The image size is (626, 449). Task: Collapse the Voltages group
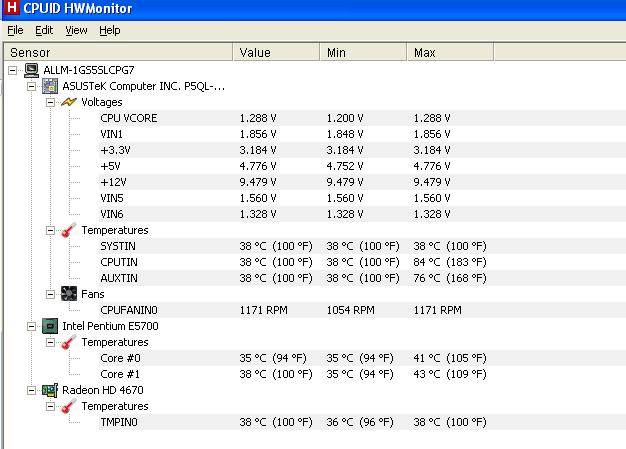coord(50,103)
